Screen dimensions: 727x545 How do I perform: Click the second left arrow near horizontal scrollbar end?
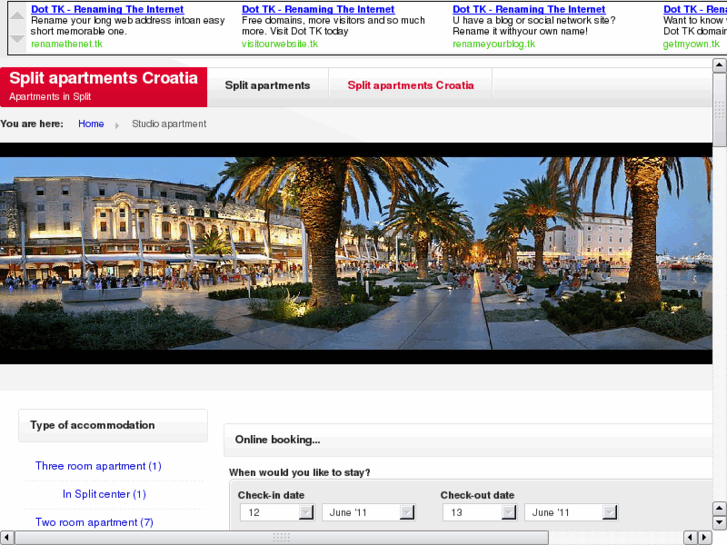(x=690, y=538)
